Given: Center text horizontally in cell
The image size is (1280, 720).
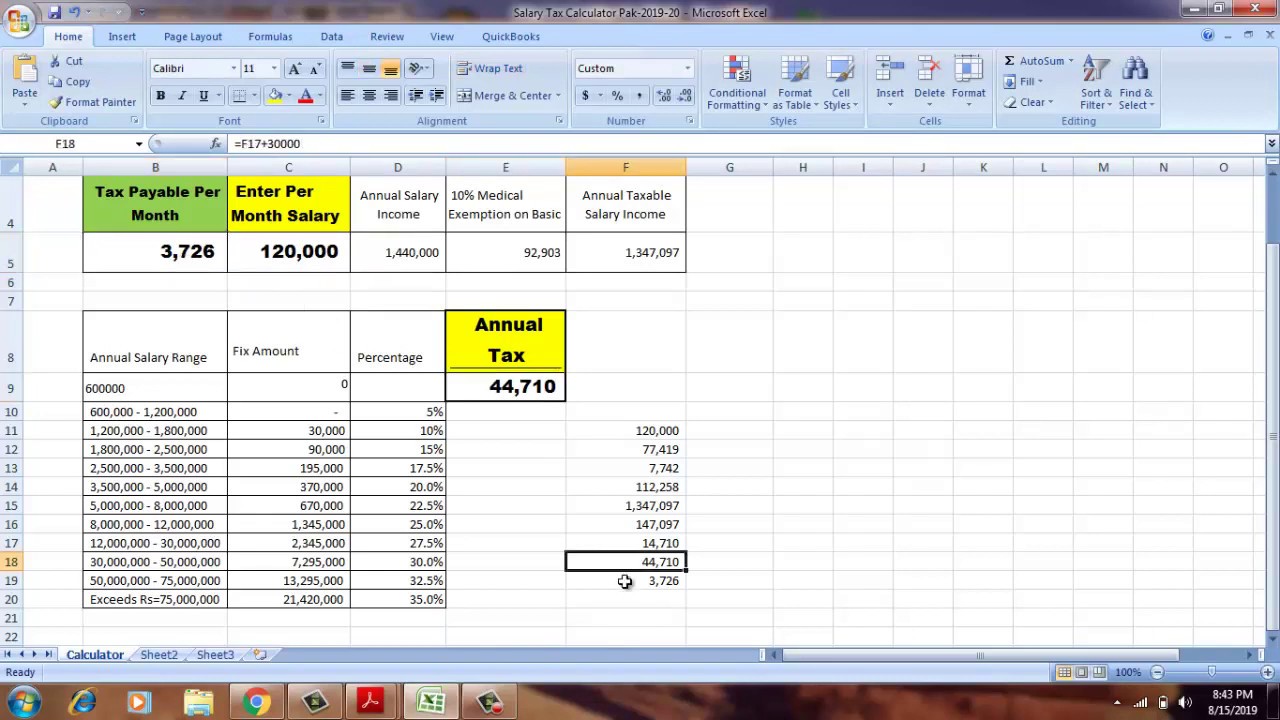Looking at the screenshot, I should tap(369, 96).
